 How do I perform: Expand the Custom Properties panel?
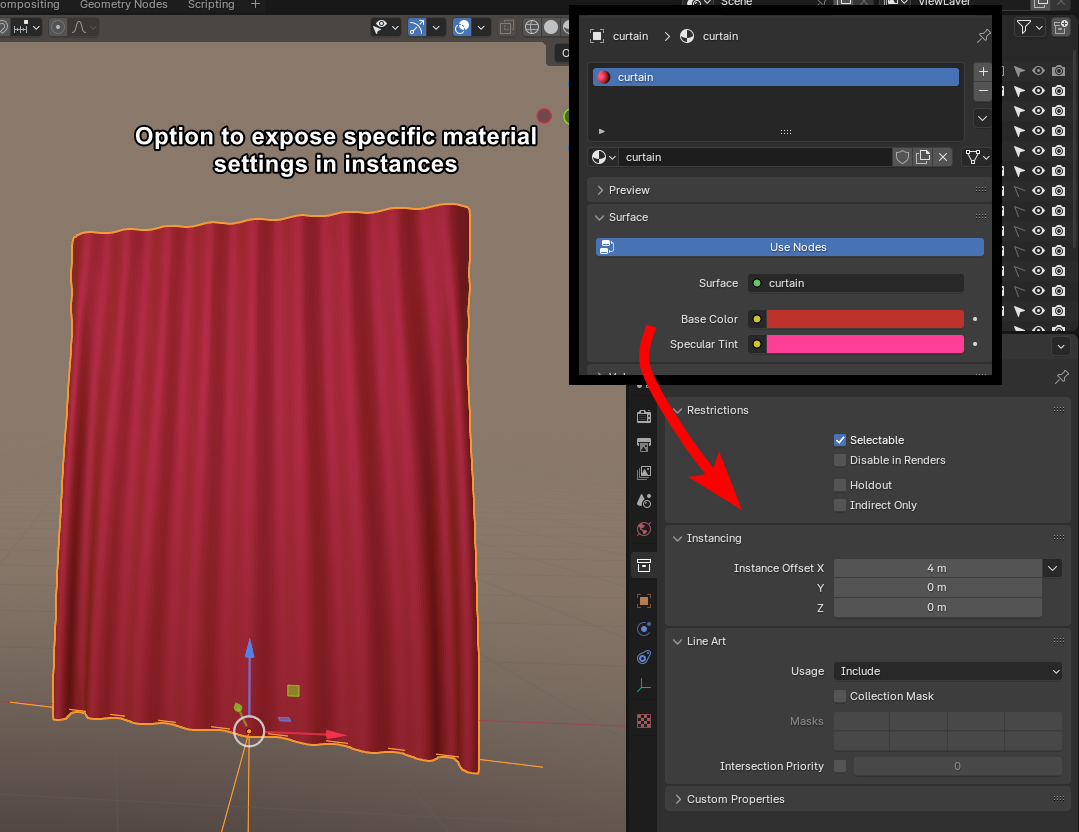[678, 799]
